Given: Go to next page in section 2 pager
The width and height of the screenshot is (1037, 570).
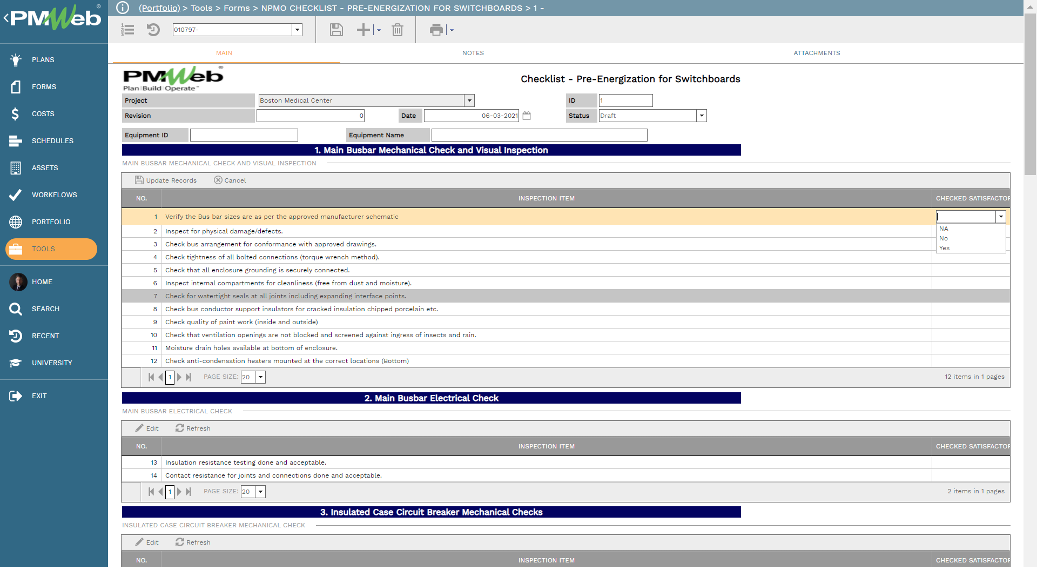Looking at the screenshot, I should (179, 492).
